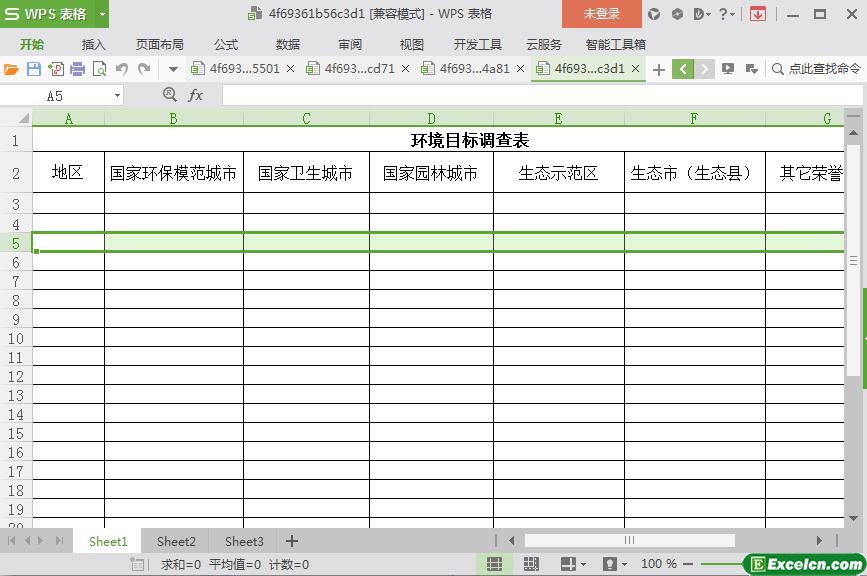Image resolution: width=867 pixels, height=576 pixels.
Task: Click the skin icon in the title bar
Action: pos(654,14)
